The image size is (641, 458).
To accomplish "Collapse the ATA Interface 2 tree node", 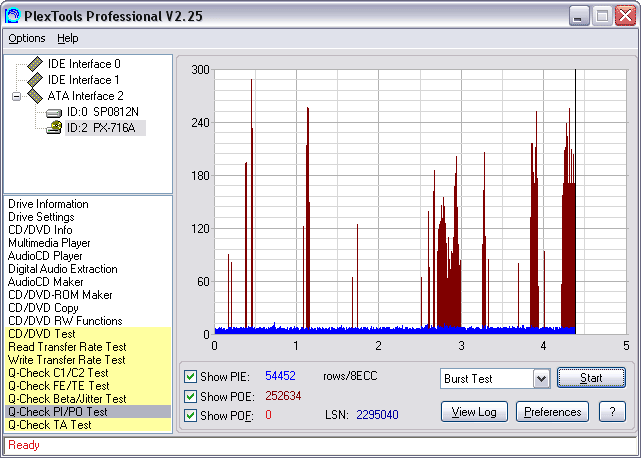I will point(16,96).
